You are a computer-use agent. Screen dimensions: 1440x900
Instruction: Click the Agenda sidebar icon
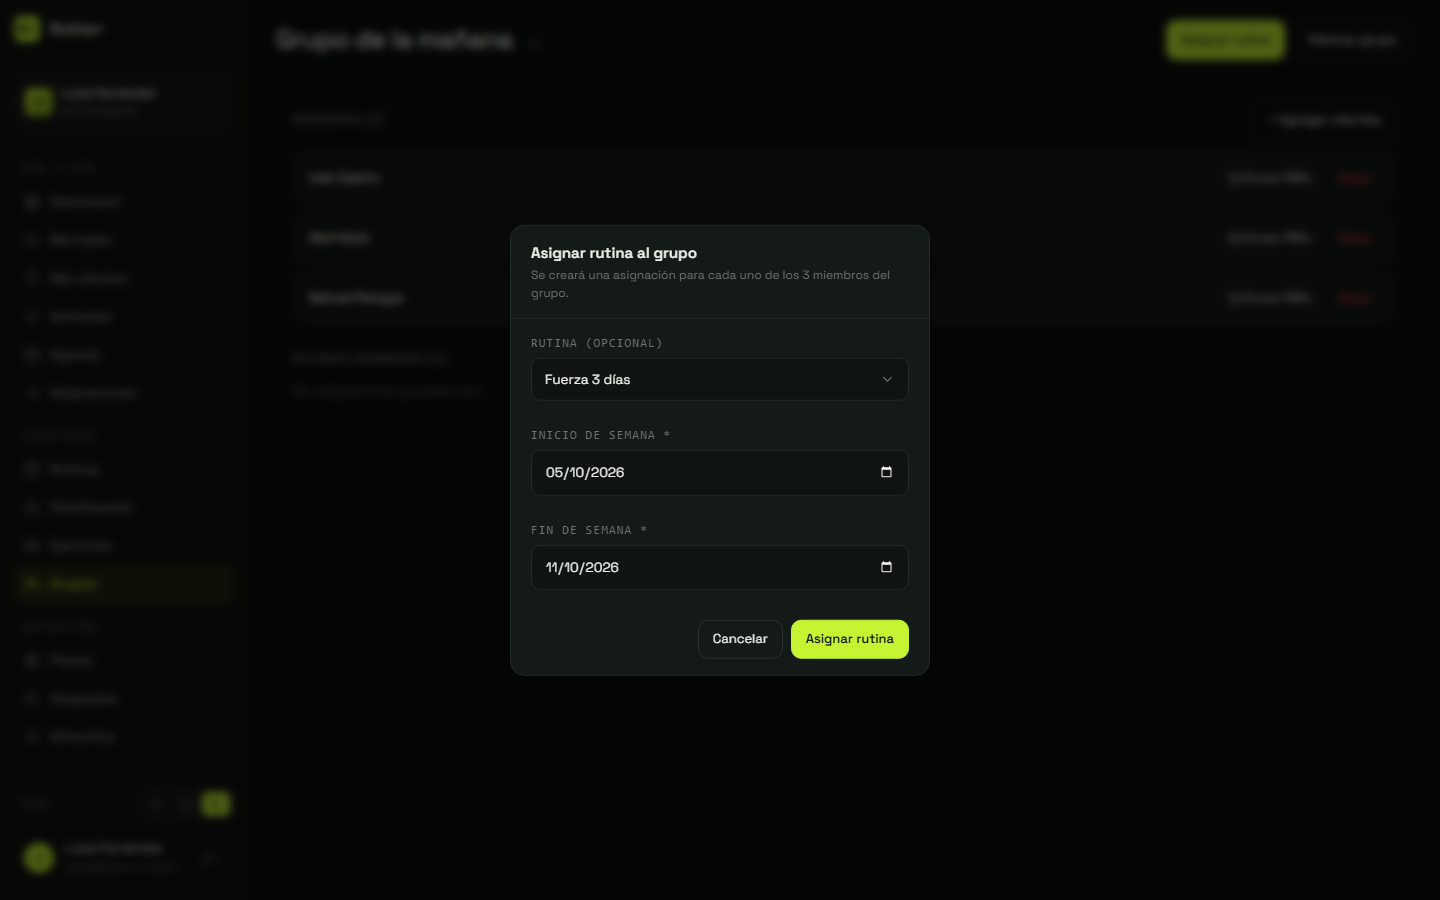pos(31,355)
